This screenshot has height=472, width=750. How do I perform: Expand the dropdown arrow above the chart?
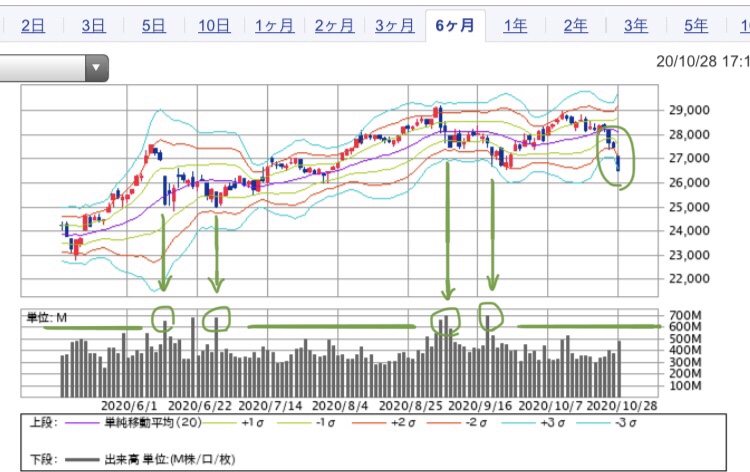pyautogui.click(x=96, y=69)
